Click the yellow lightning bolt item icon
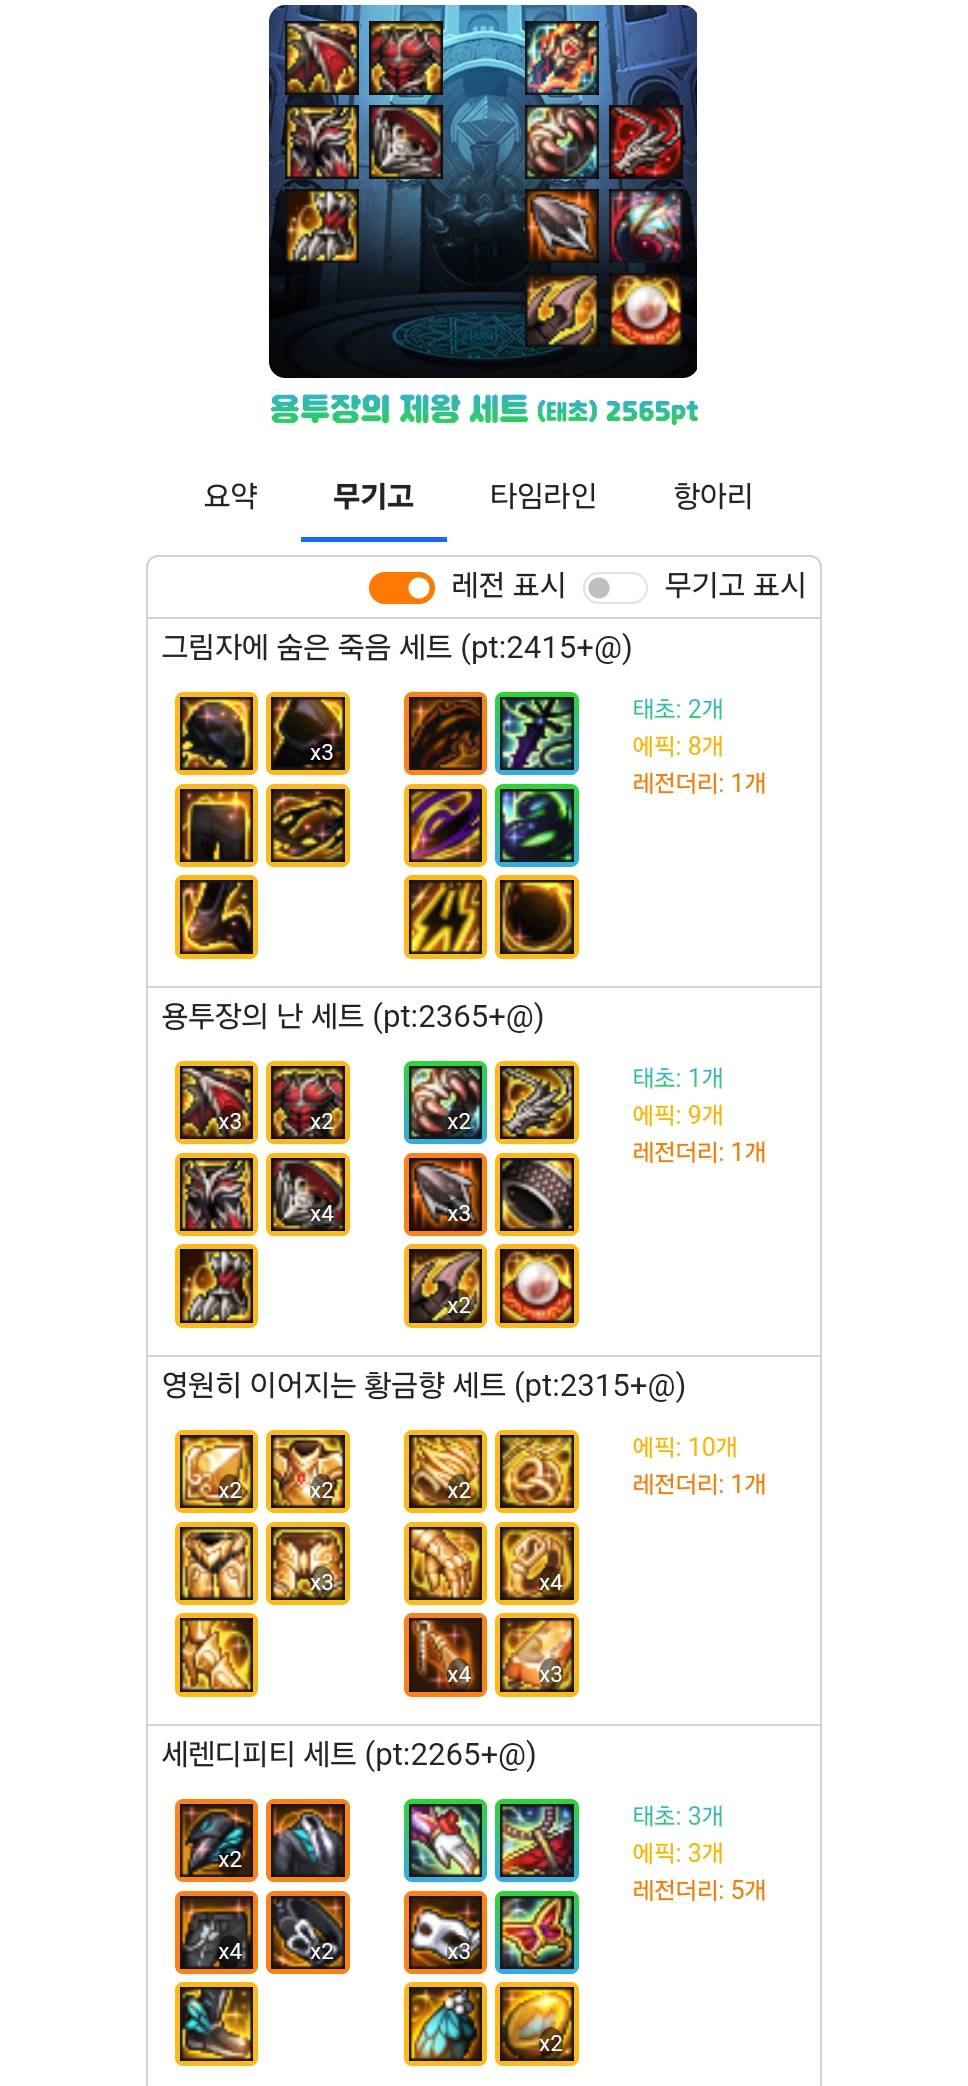 pos(445,917)
